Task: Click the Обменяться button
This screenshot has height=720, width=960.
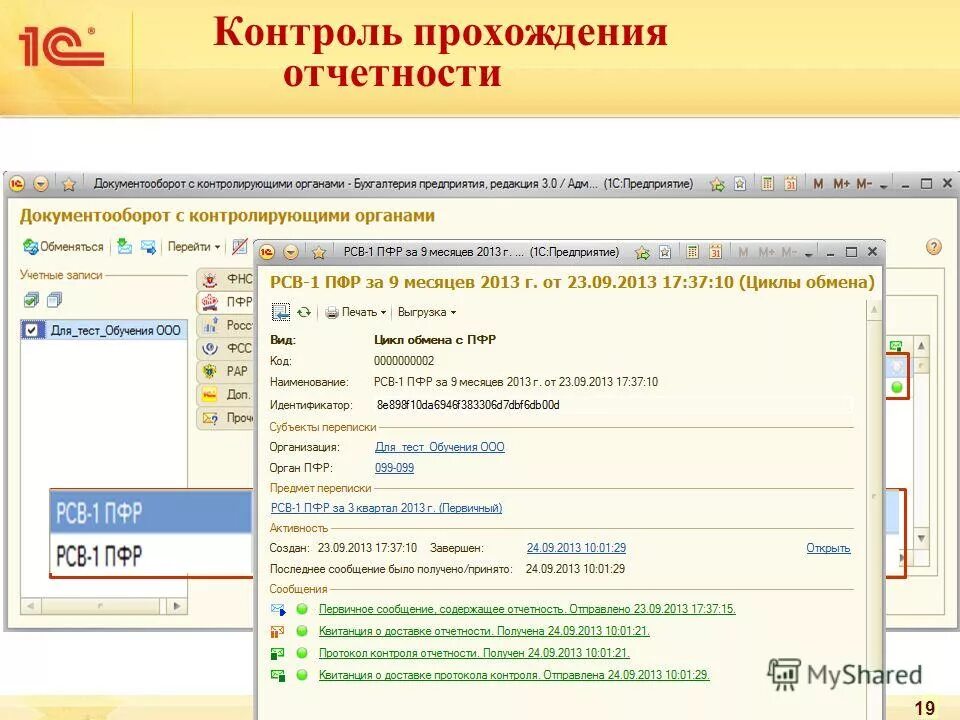Action: [x=64, y=247]
